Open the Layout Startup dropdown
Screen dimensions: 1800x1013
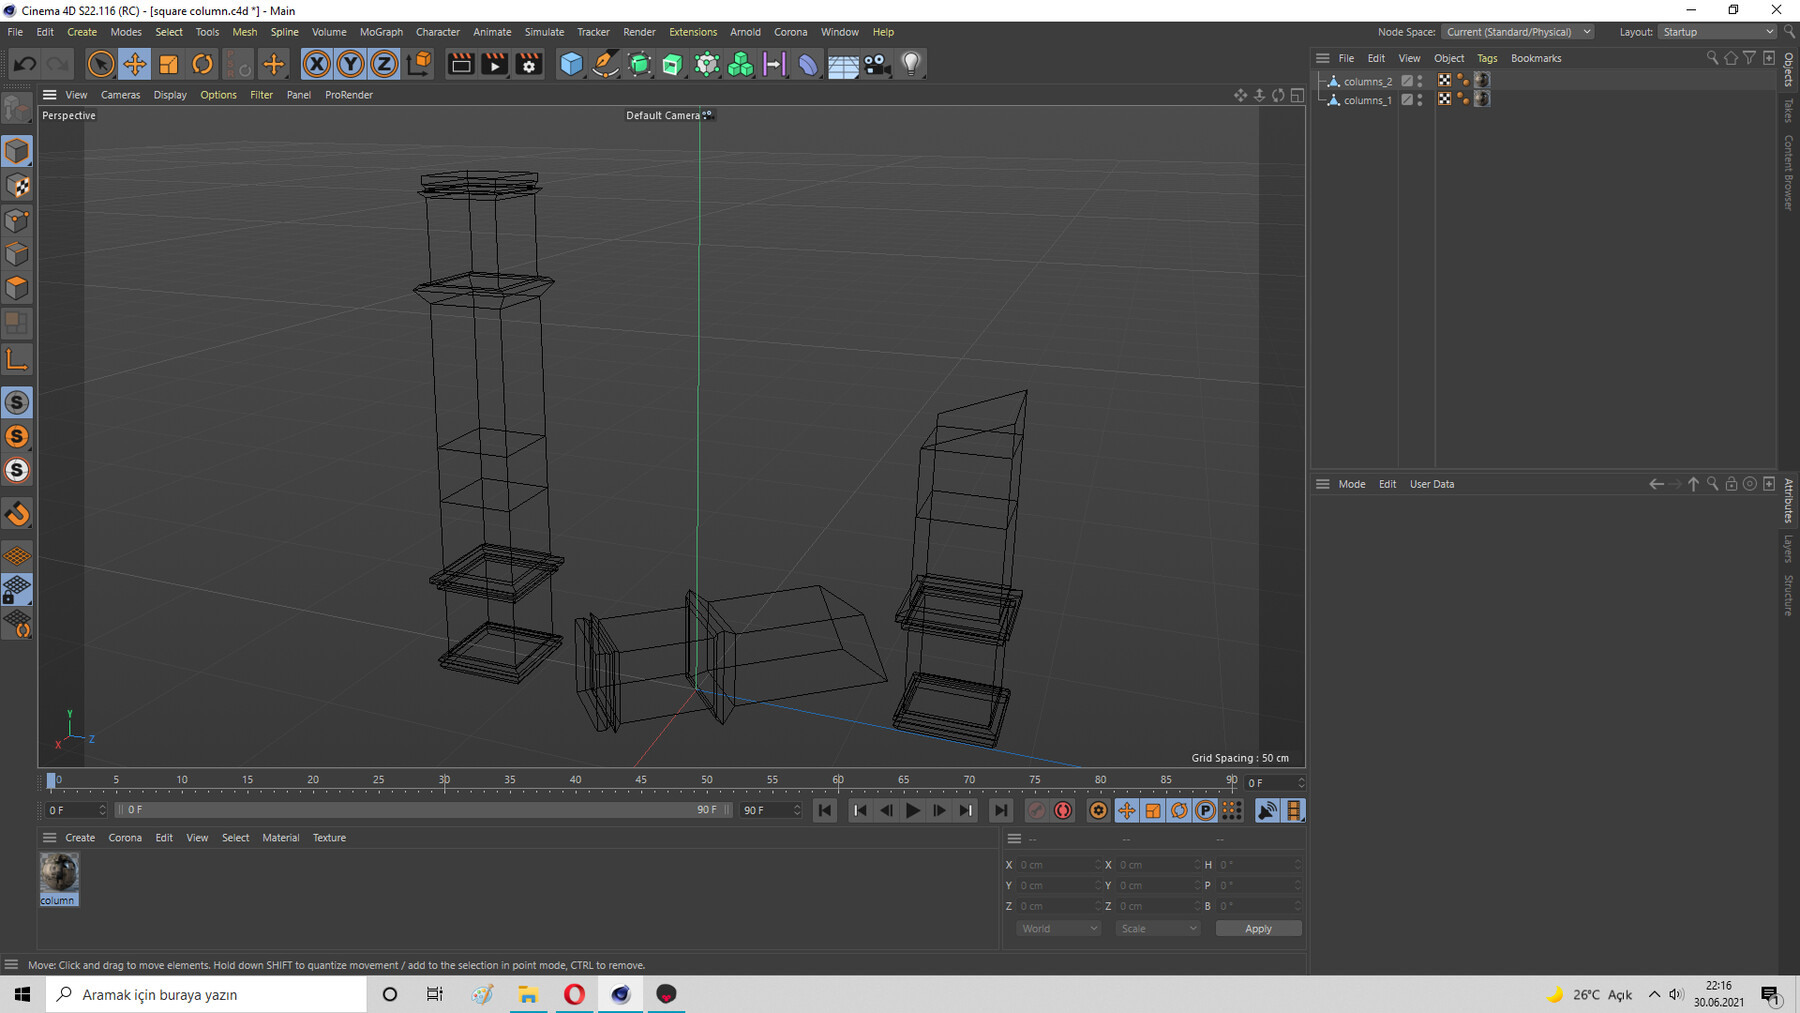click(1717, 32)
